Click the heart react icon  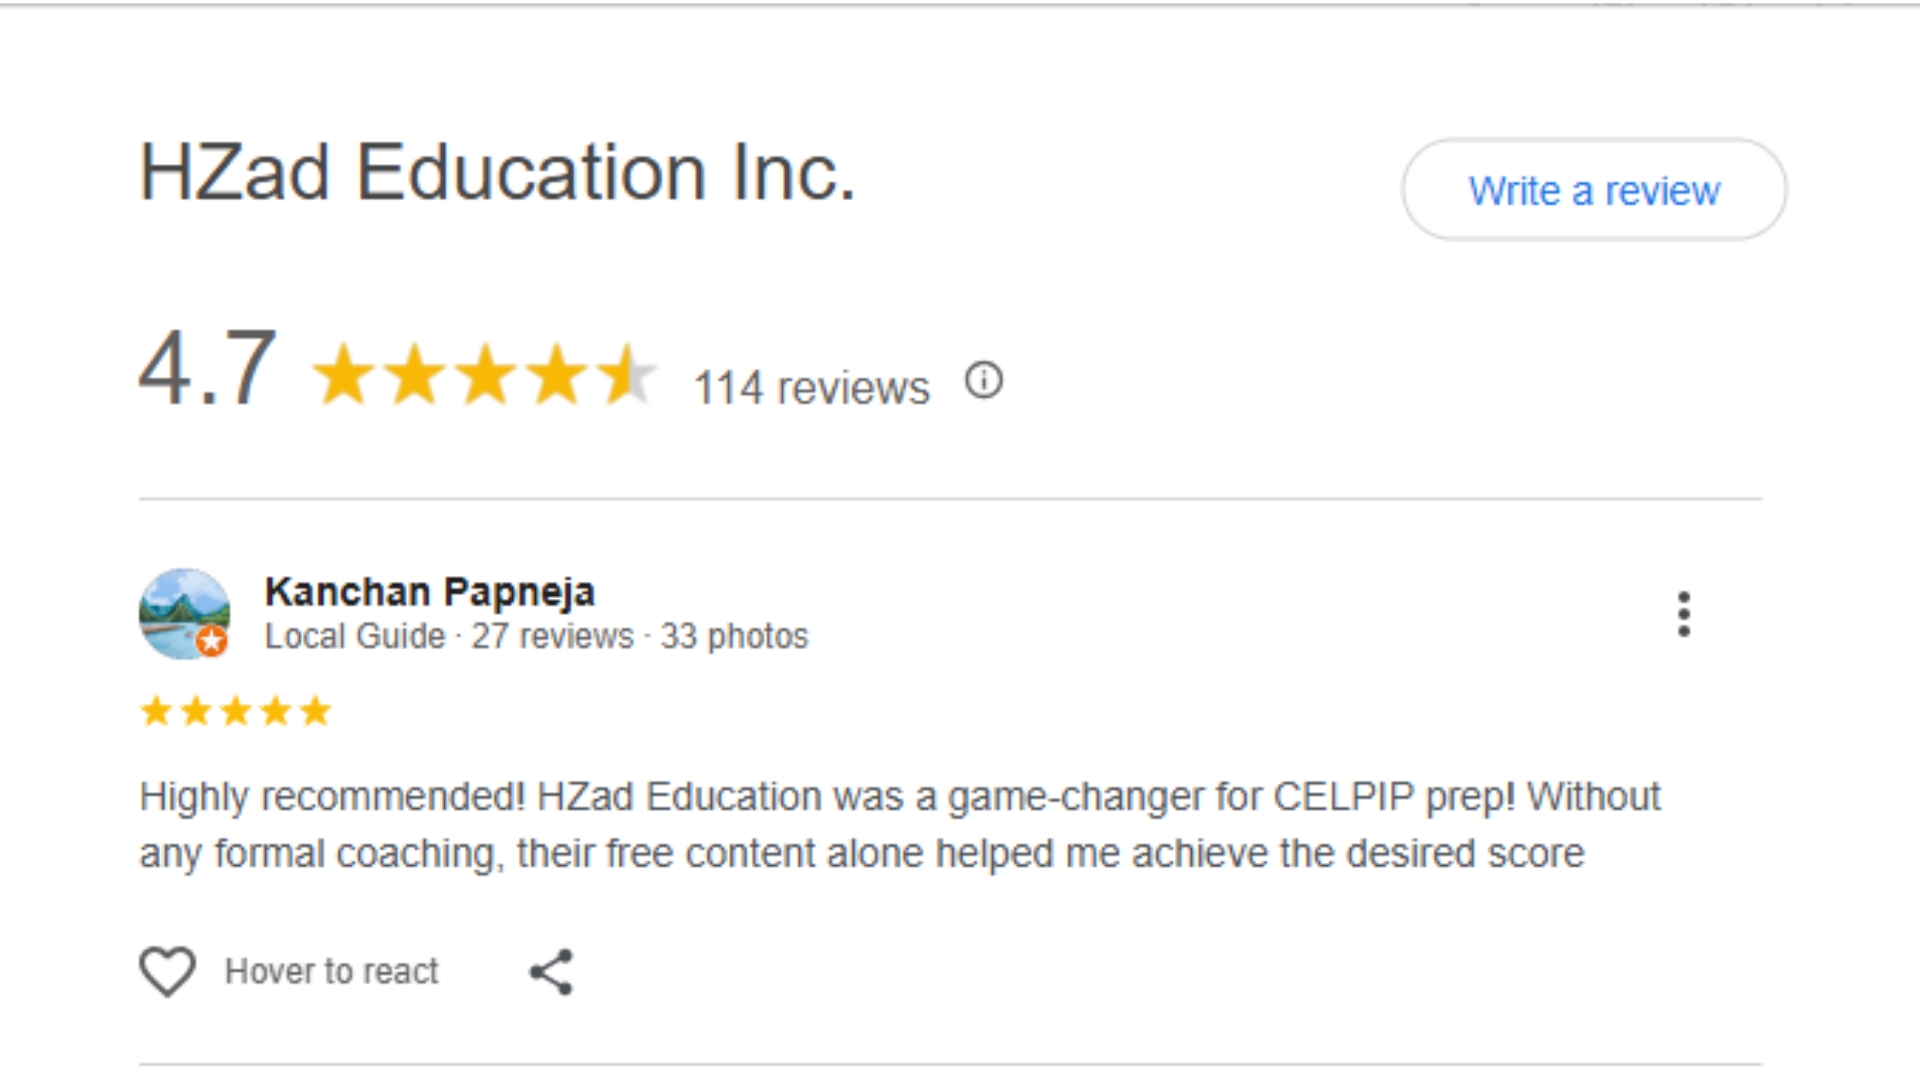[x=167, y=971]
